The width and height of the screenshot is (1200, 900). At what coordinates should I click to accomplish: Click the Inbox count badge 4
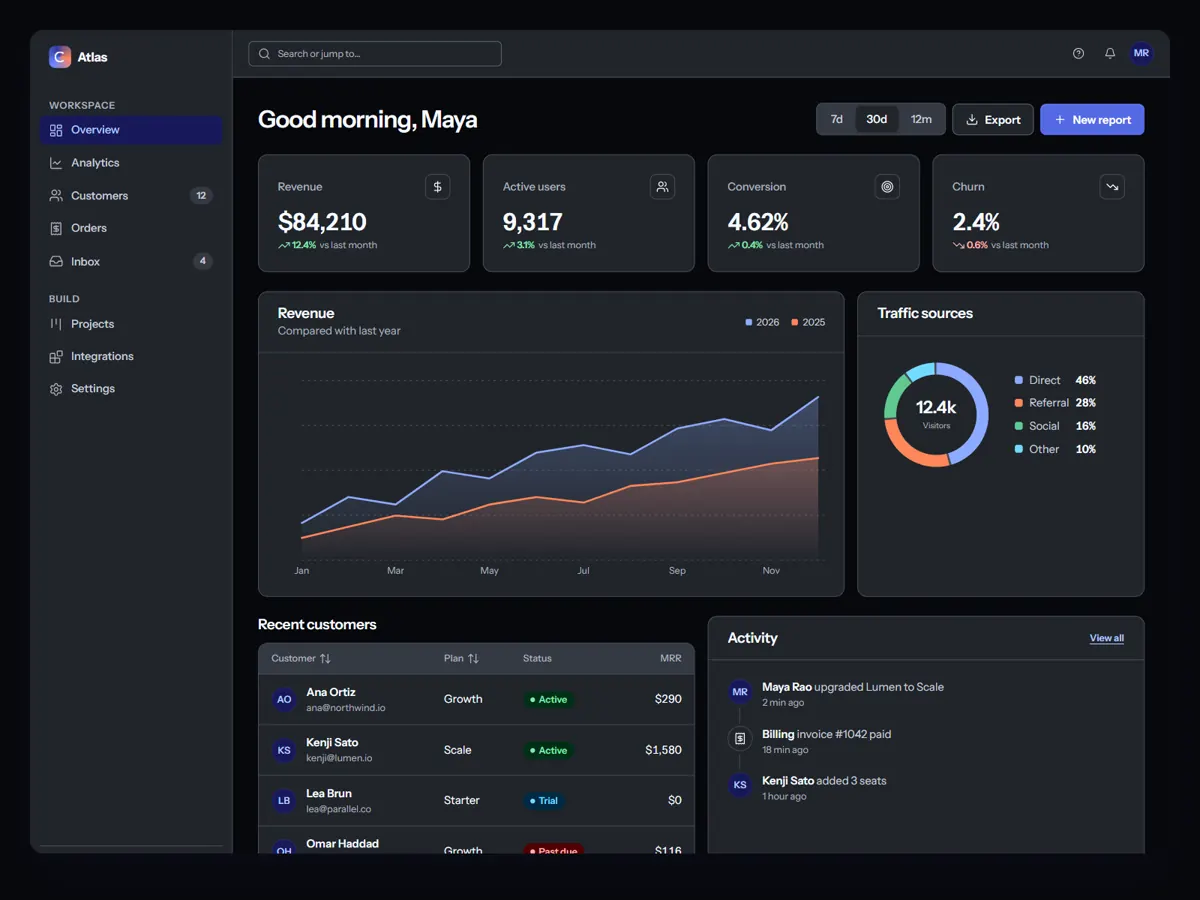coord(203,261)
